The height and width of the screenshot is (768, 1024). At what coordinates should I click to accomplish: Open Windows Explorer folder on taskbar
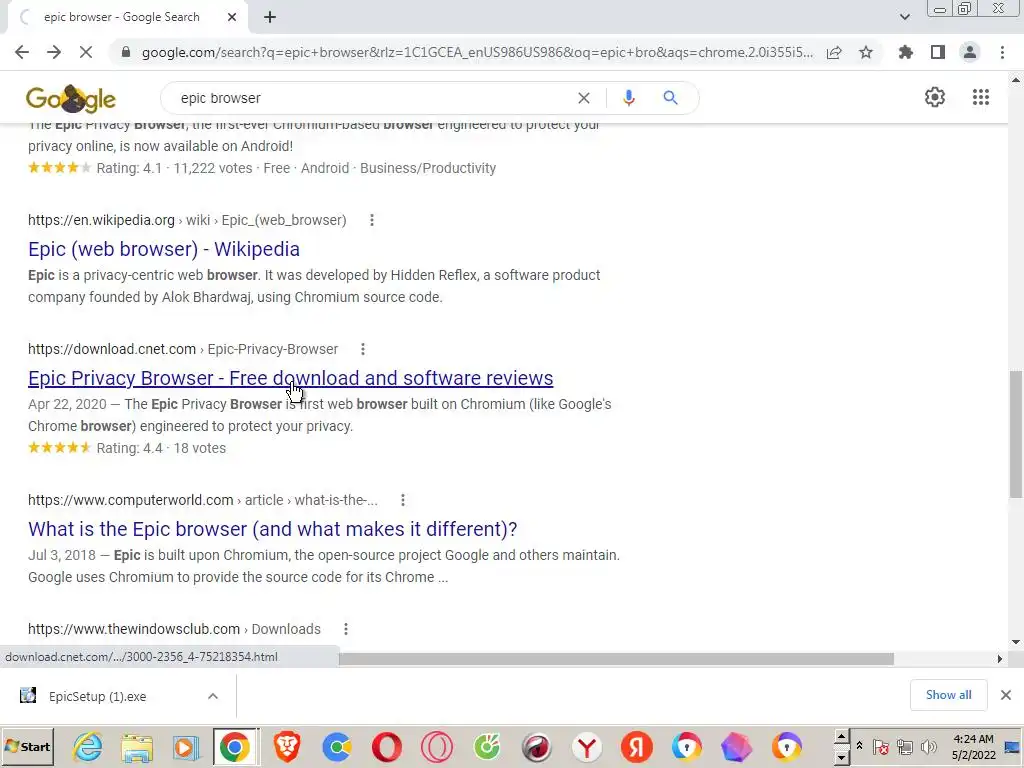[137, 747]
